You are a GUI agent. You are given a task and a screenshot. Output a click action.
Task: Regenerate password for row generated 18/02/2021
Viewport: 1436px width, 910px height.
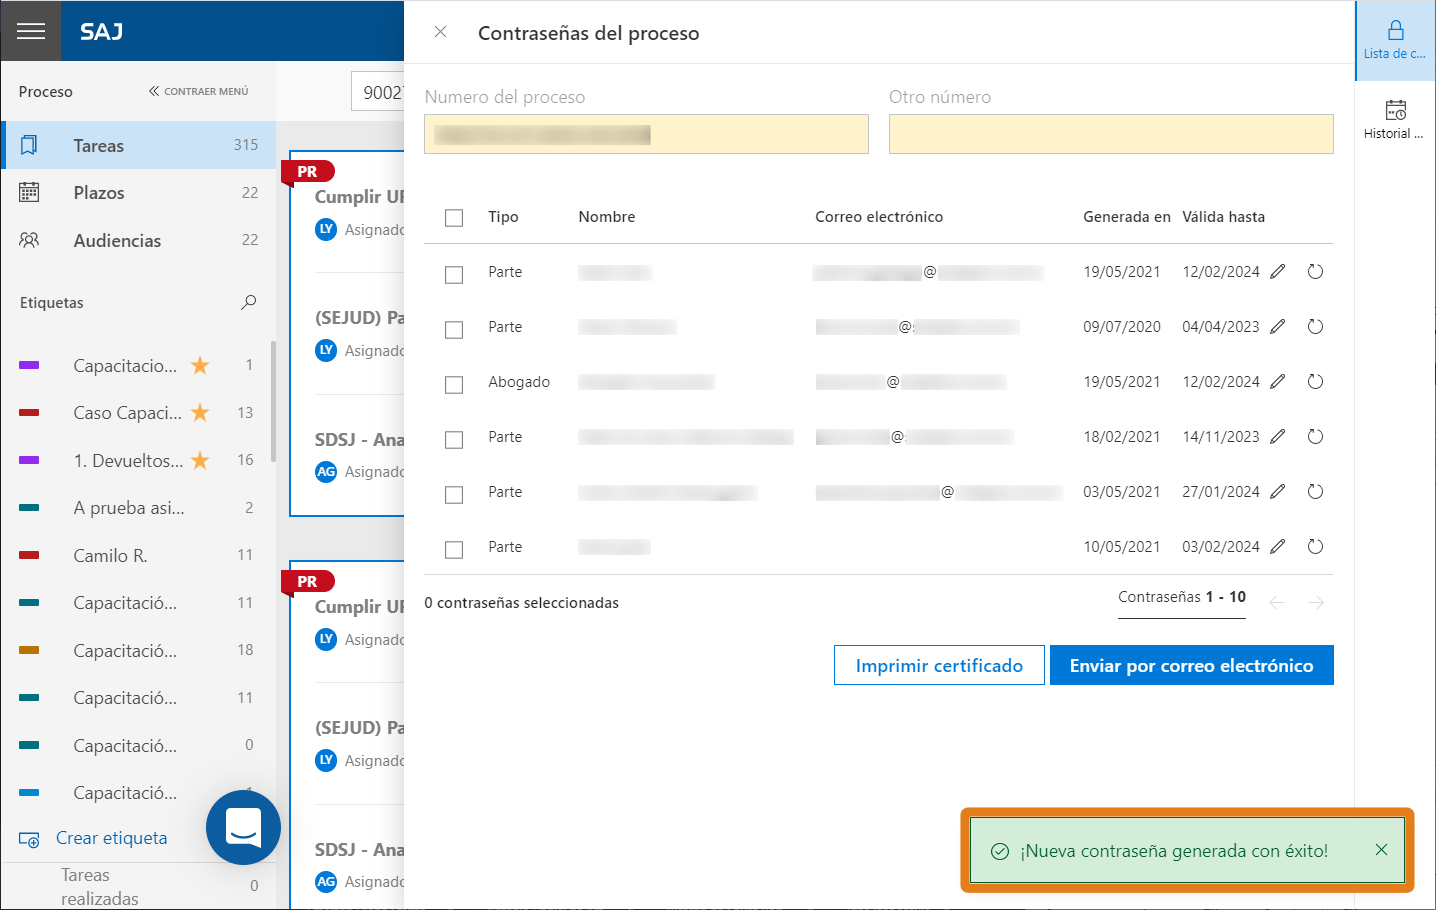tap(1315, 437)
